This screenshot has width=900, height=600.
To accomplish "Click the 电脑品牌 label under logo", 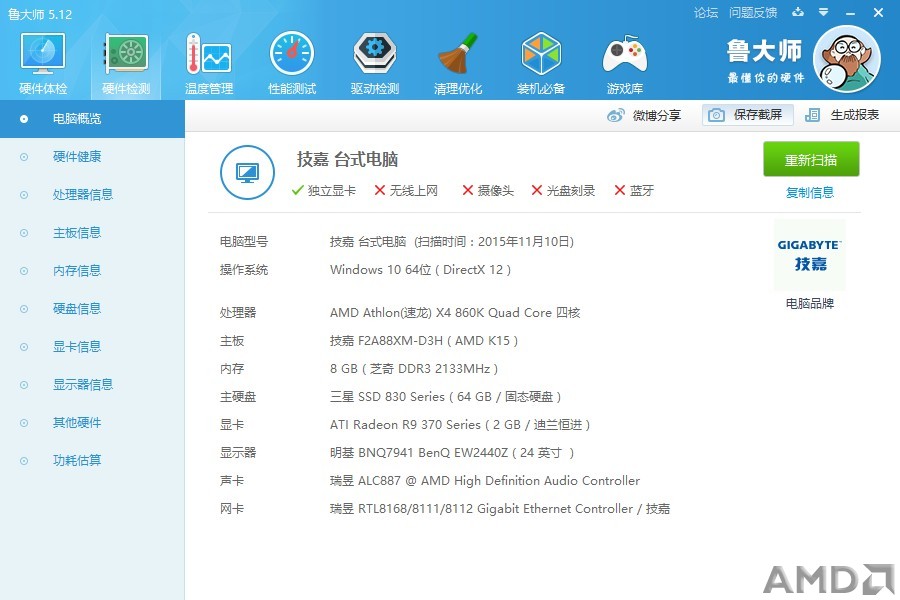I will [809, 303].
